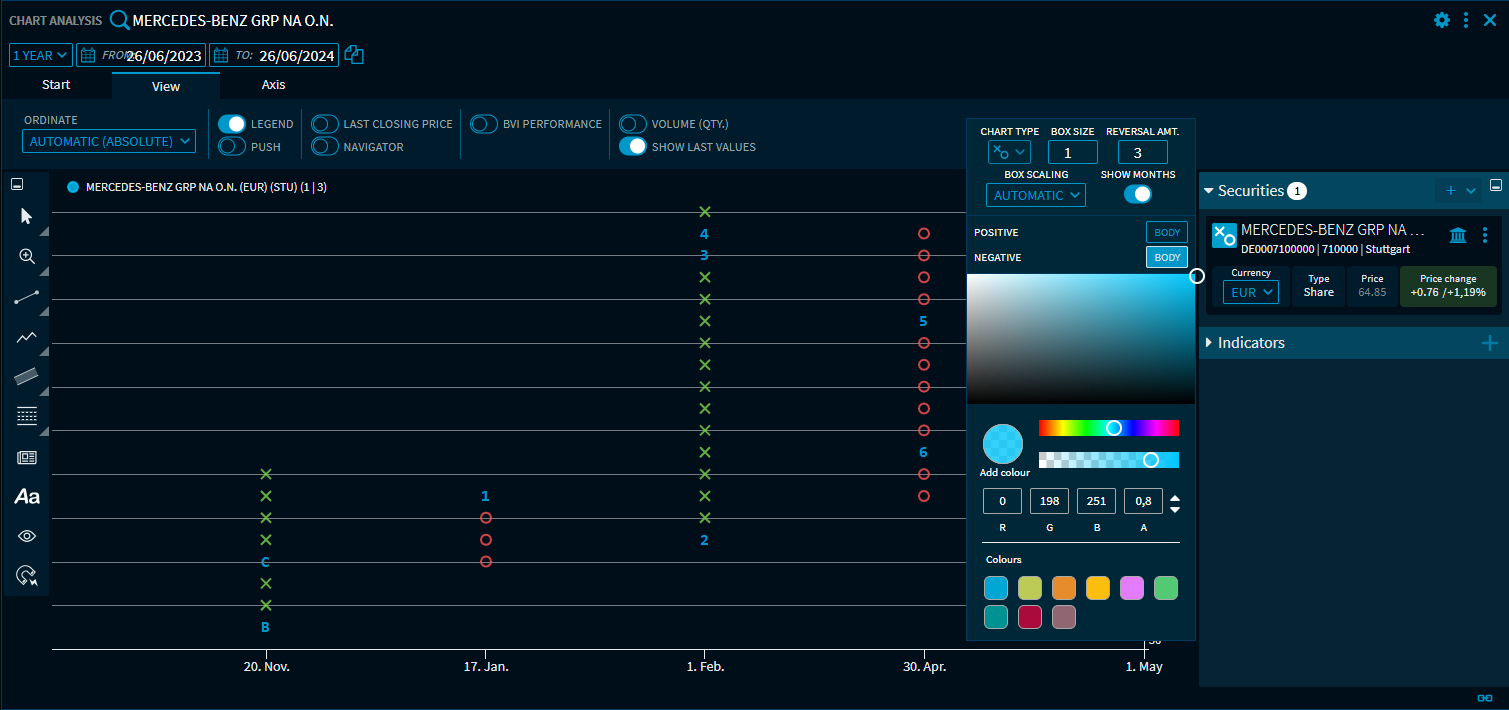Enable the Last Closing Price toggle
Screen dimensions: 1509x710
(325, 124)
